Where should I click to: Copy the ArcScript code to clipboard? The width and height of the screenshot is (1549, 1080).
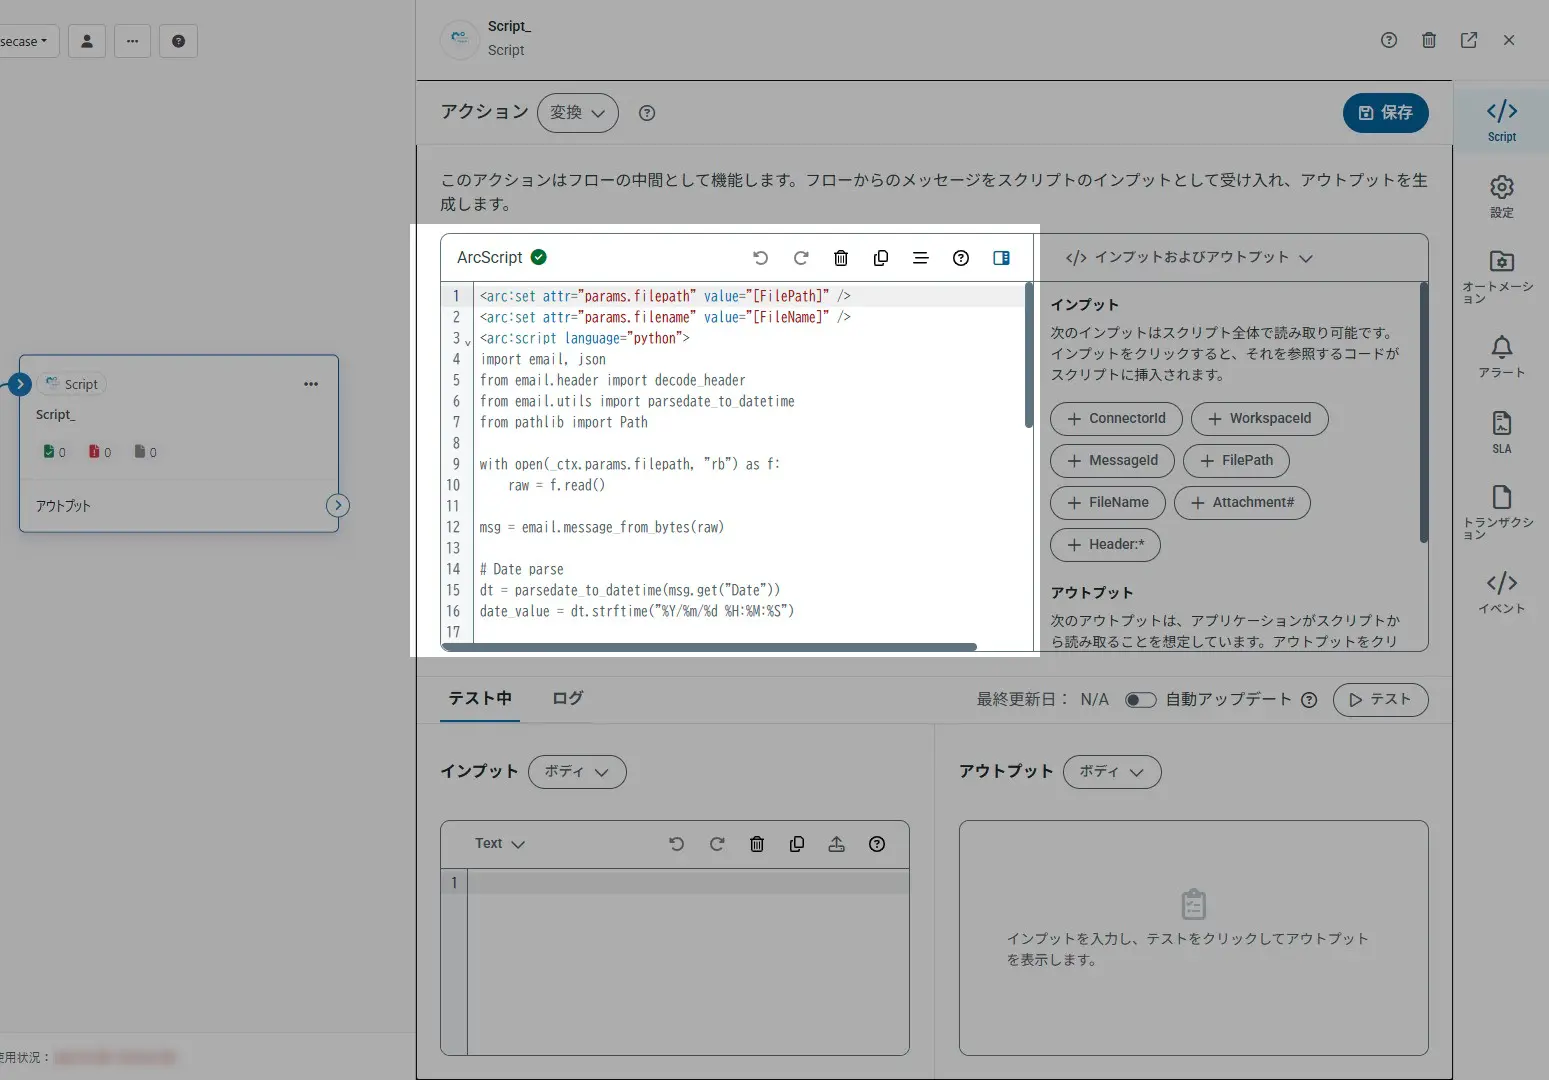click(880, 257)
